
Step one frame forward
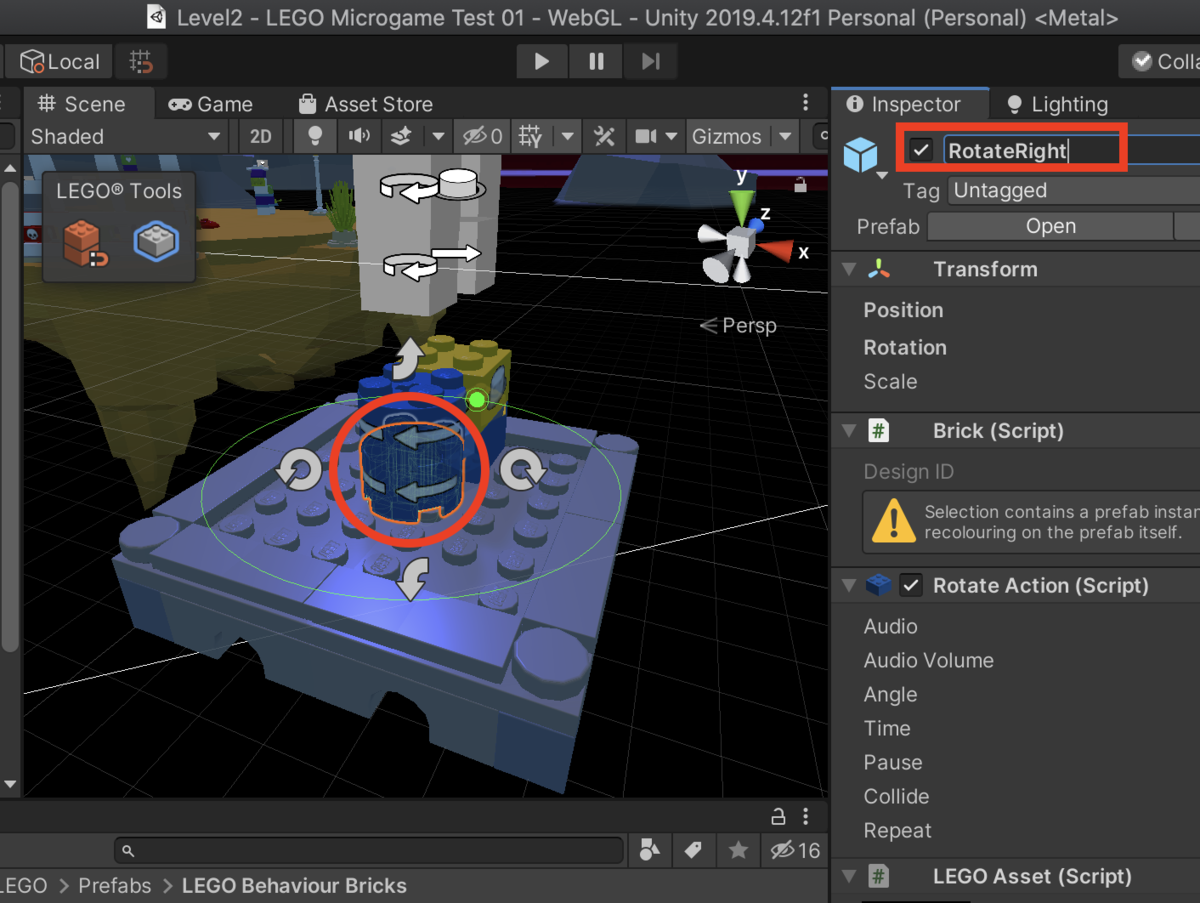point(651,62)
